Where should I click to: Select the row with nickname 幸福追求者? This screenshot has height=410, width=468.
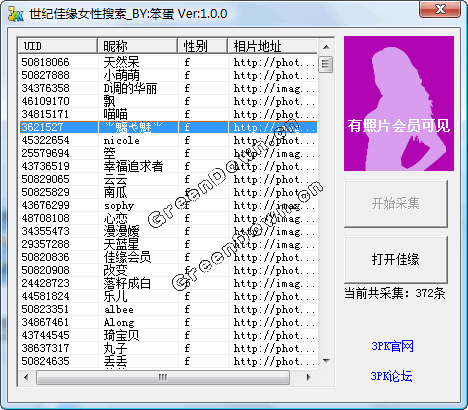click(x=168, y=166)
